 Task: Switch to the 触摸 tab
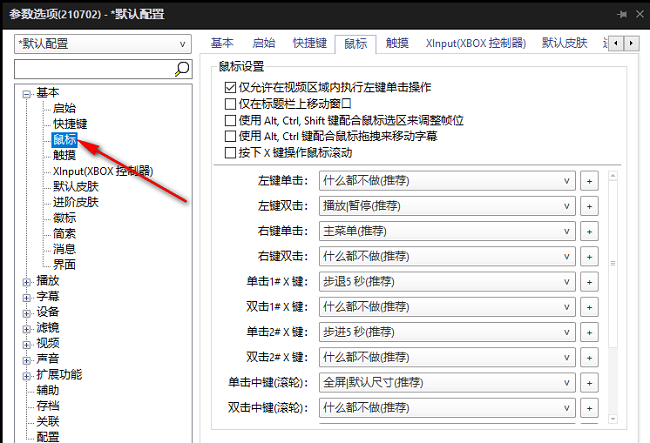click(397, 43)
